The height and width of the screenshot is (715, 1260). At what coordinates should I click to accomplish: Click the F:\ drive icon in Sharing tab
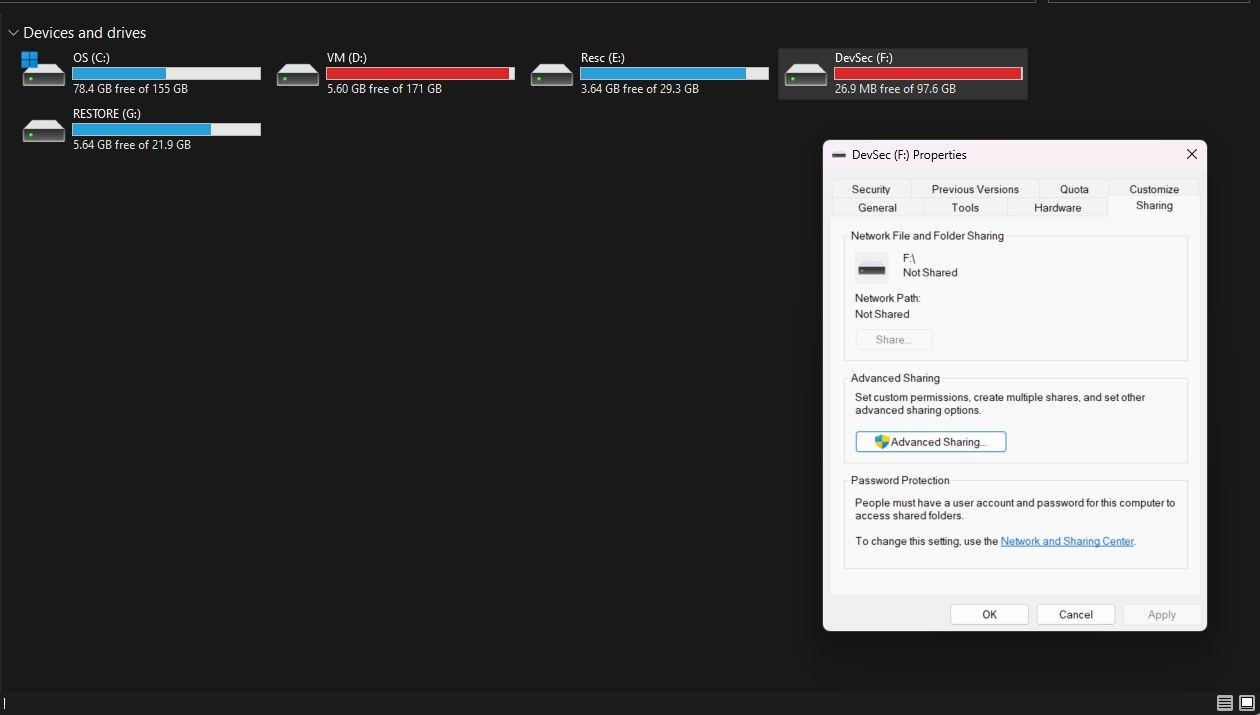(872, 268)
